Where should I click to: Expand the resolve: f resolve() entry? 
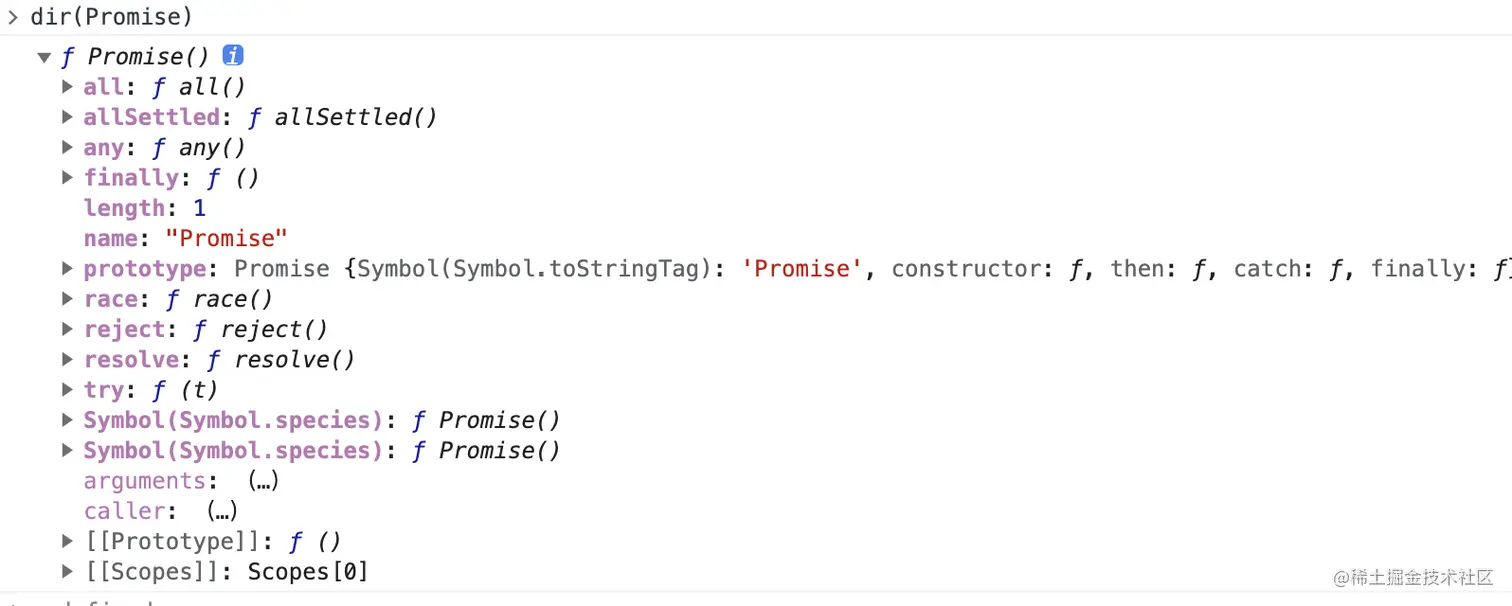click(x=67, y=359)
